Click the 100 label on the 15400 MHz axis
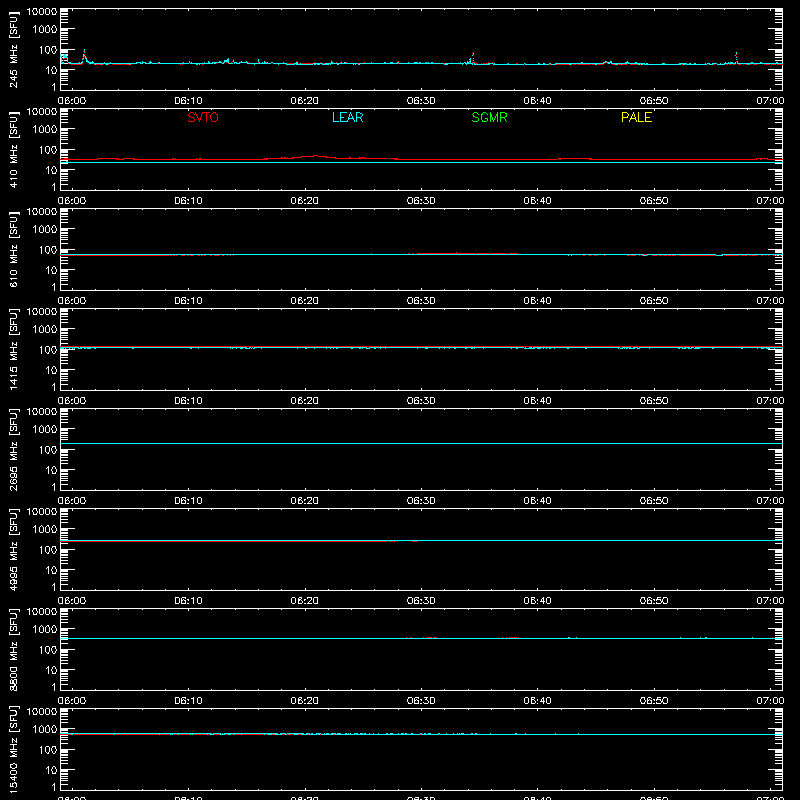 click(48, 750)
